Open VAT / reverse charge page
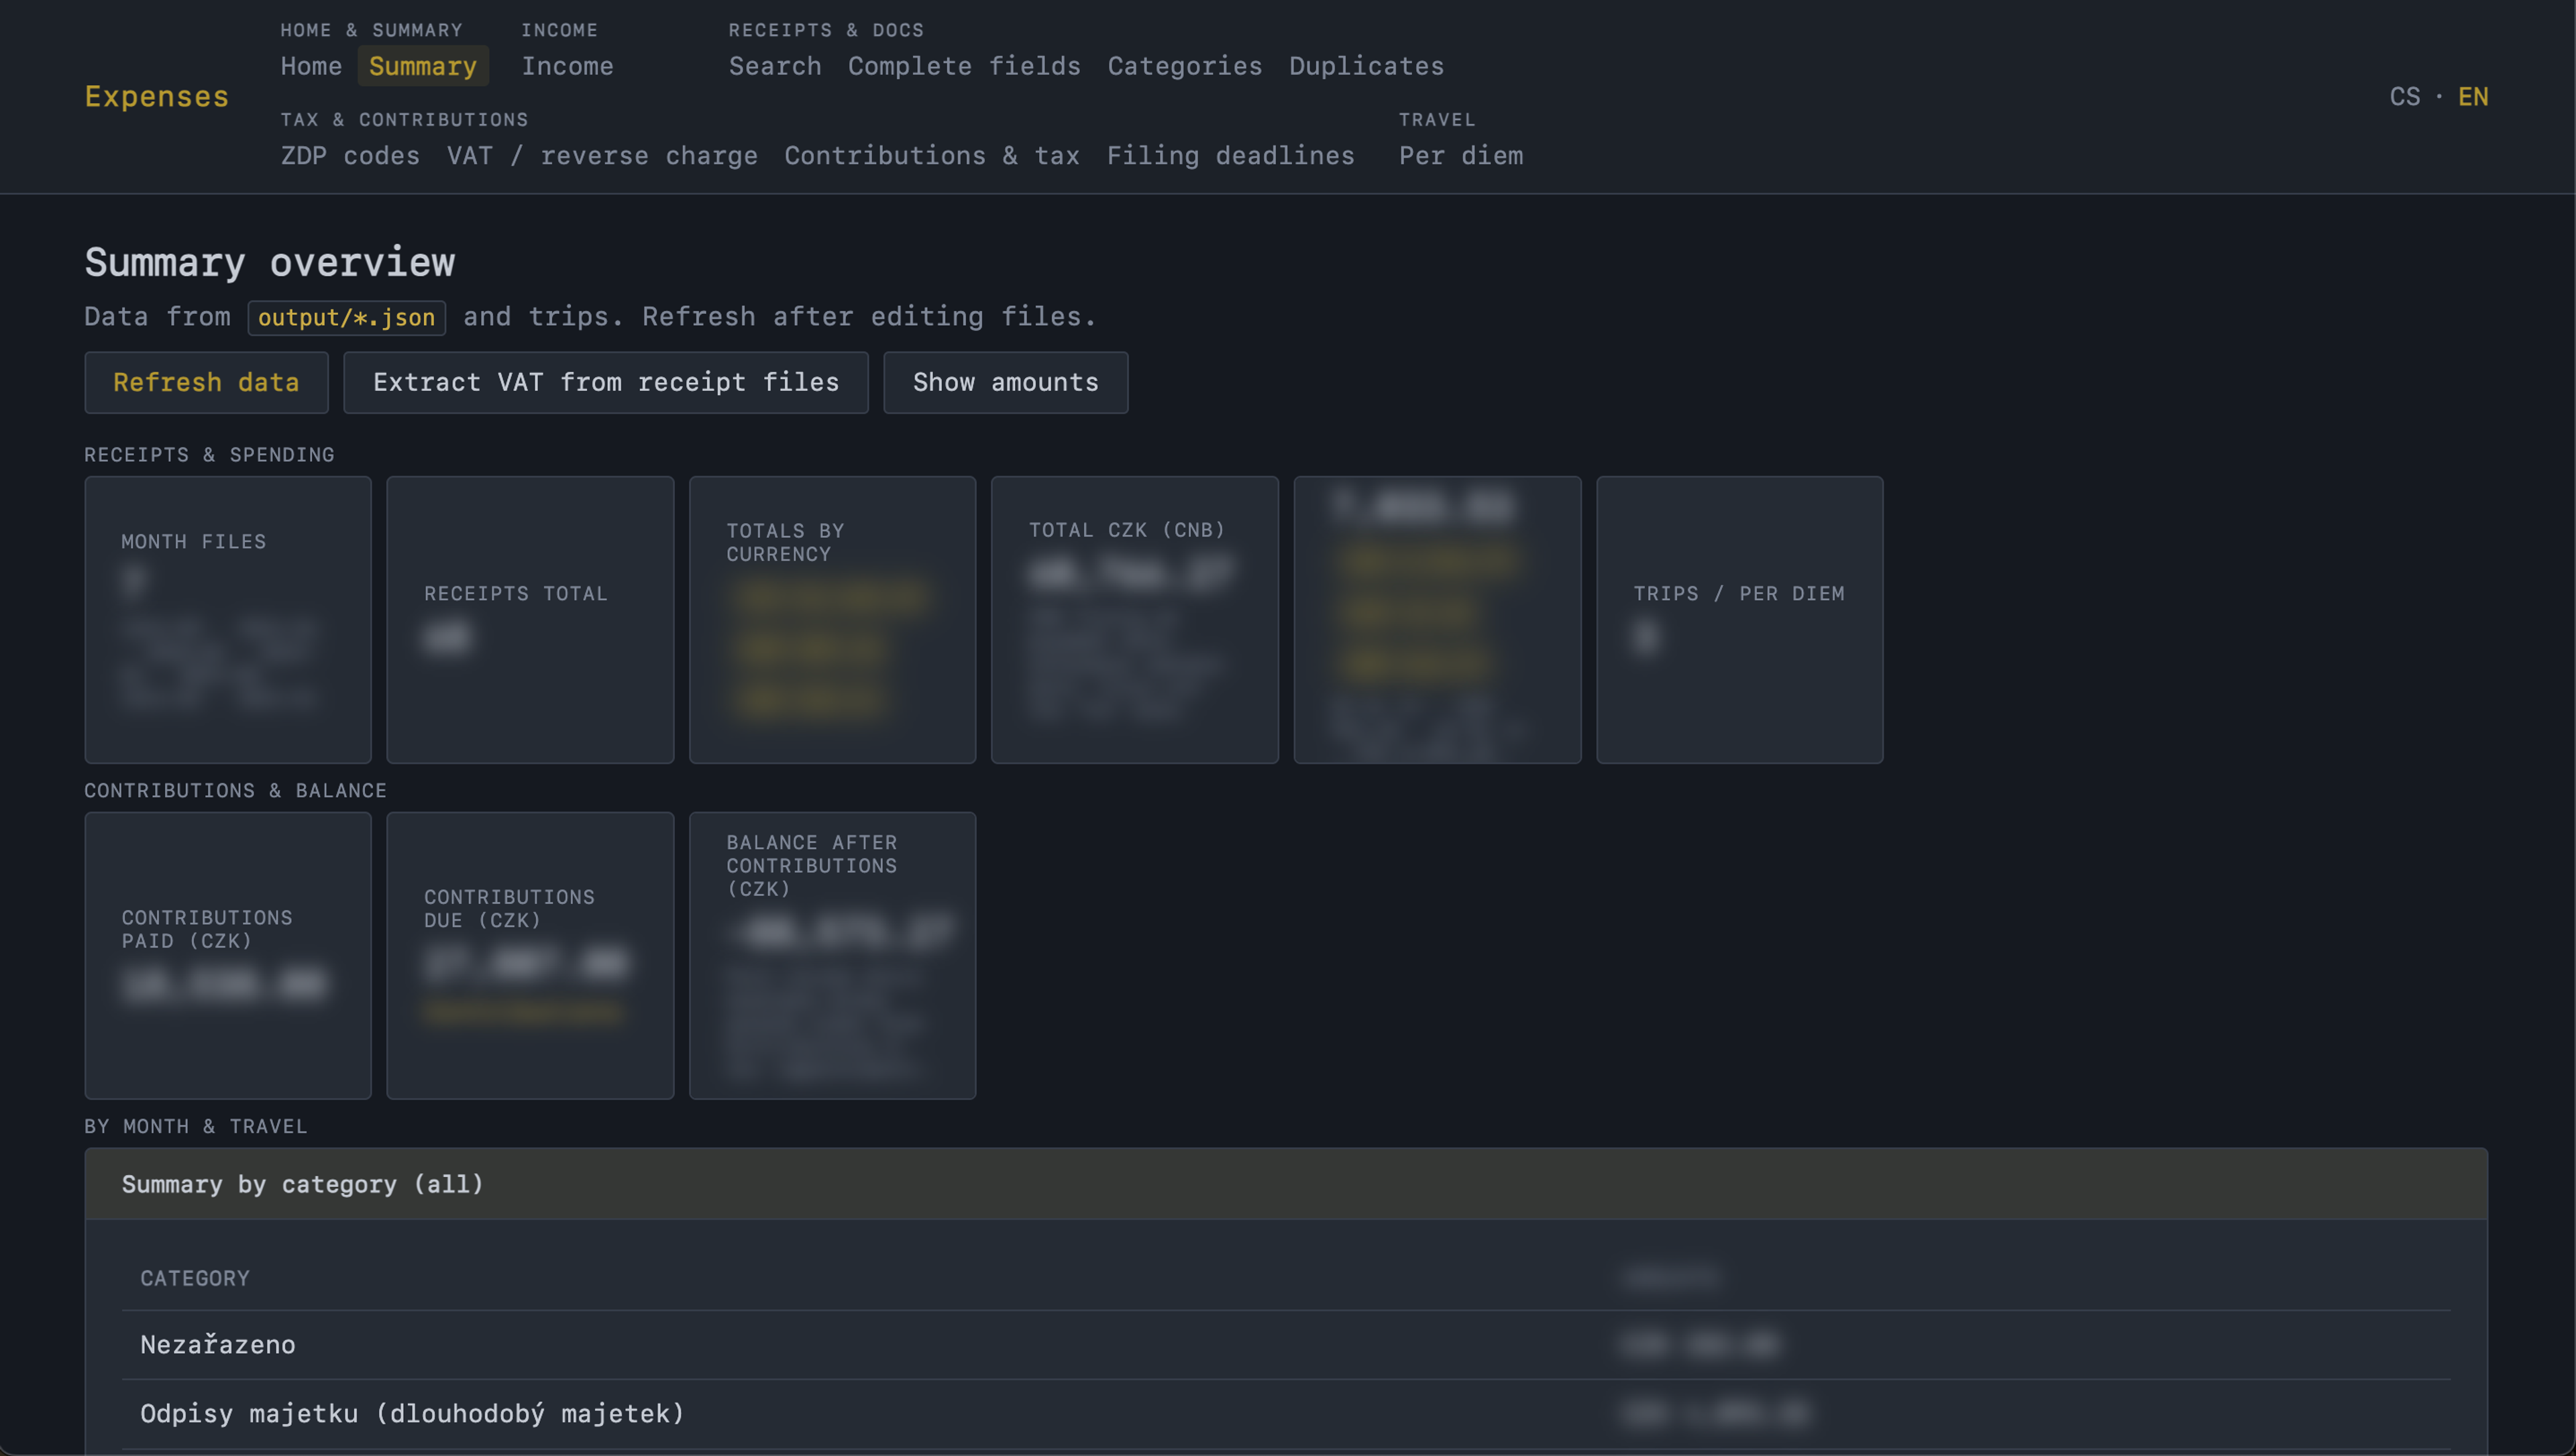This screenshot has height=1456, width=2576. (x=602, y=156)
